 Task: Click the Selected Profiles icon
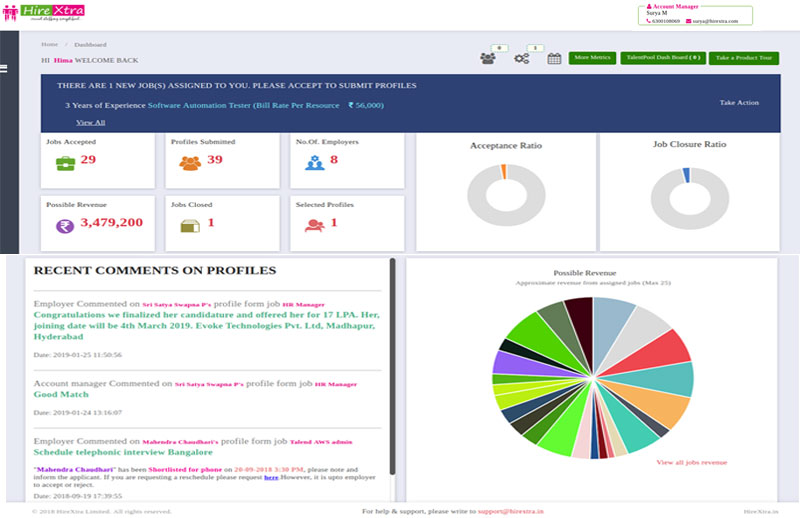(314, 224)
